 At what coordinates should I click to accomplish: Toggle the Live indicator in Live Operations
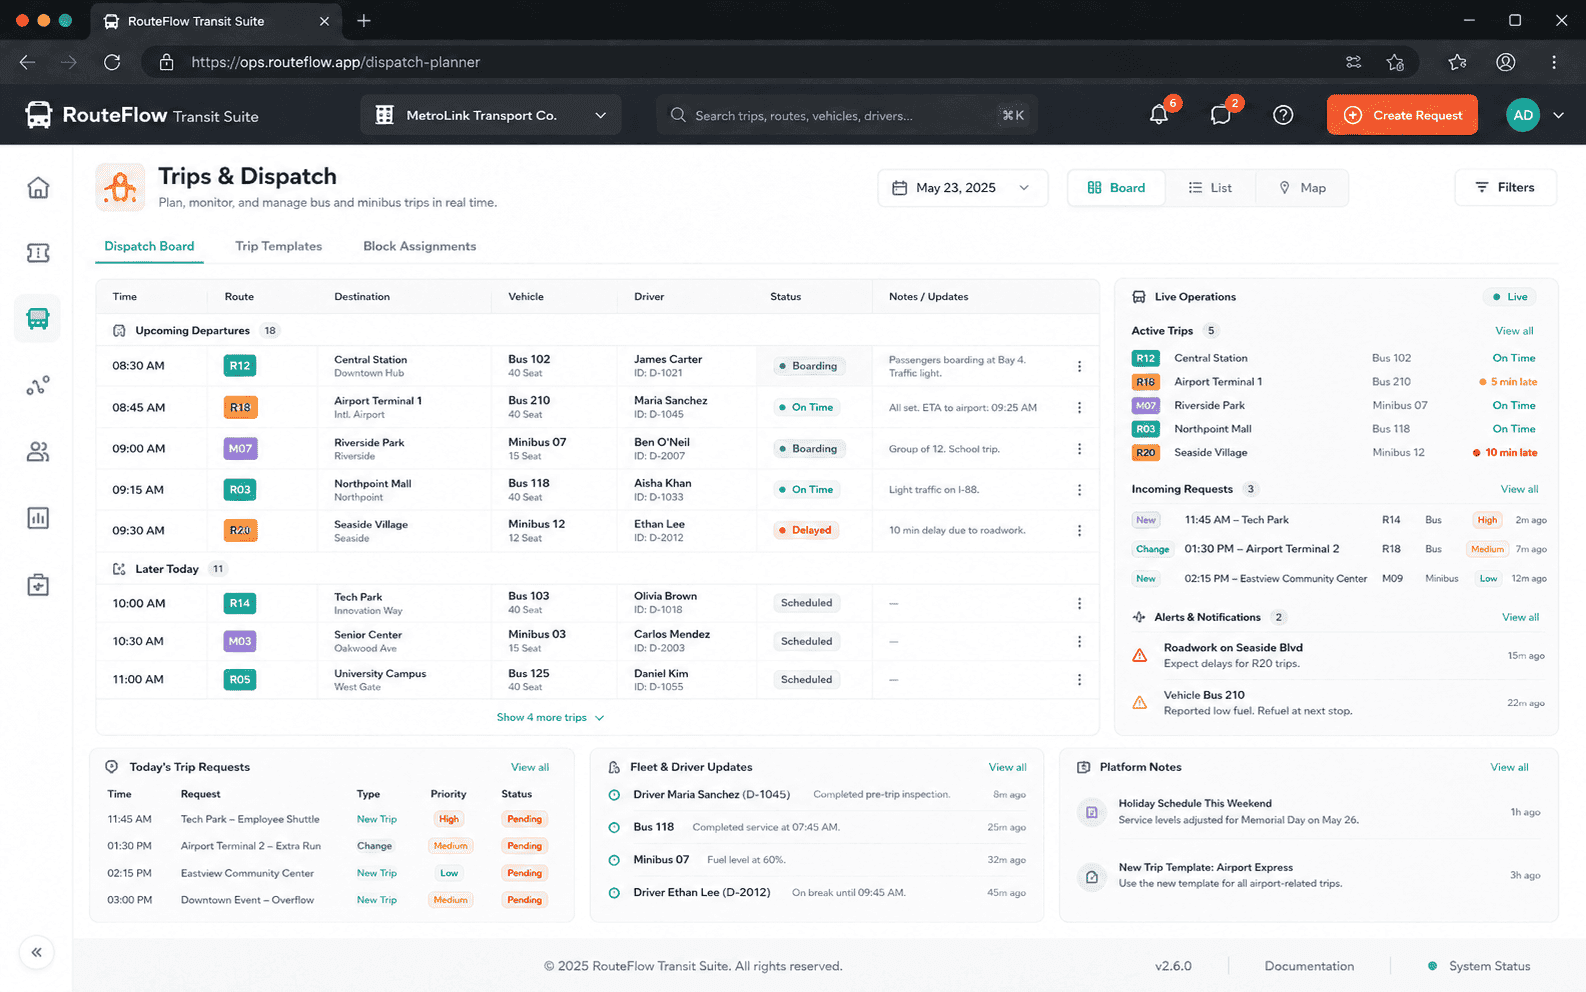pos(1510,297)
